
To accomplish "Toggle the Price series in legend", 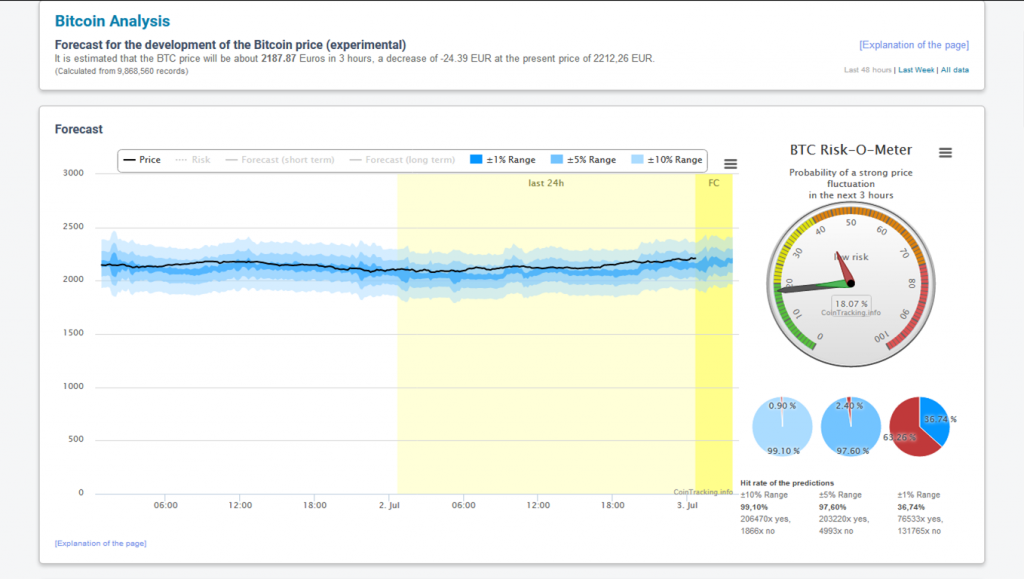I will click(x=142, y=160).
